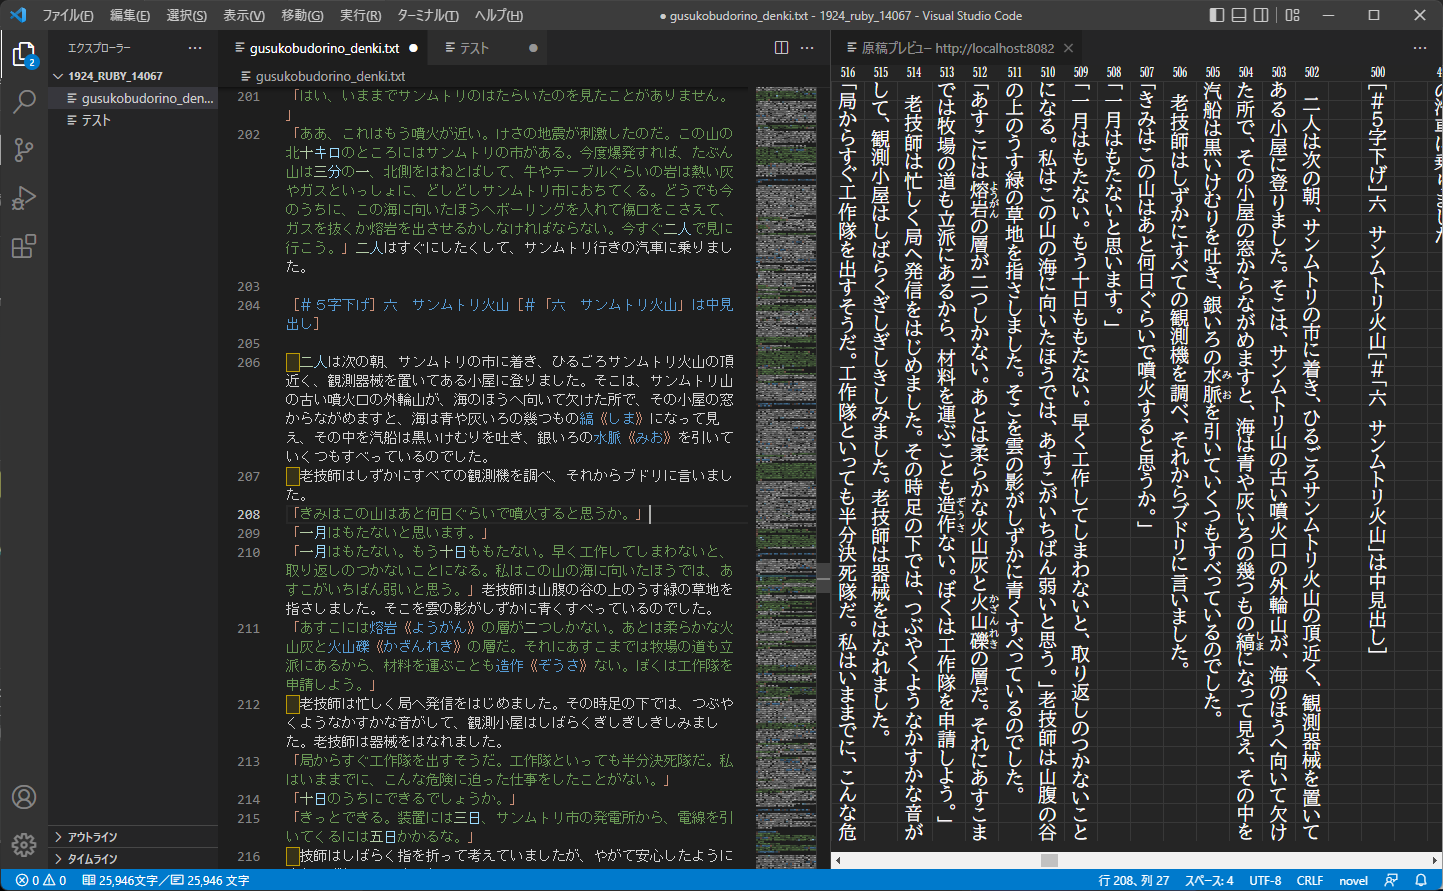Screen dimensions: 1443x891
Task: Open the エクスプローラー views and more actions menu
Action: [x=195, y=48]
